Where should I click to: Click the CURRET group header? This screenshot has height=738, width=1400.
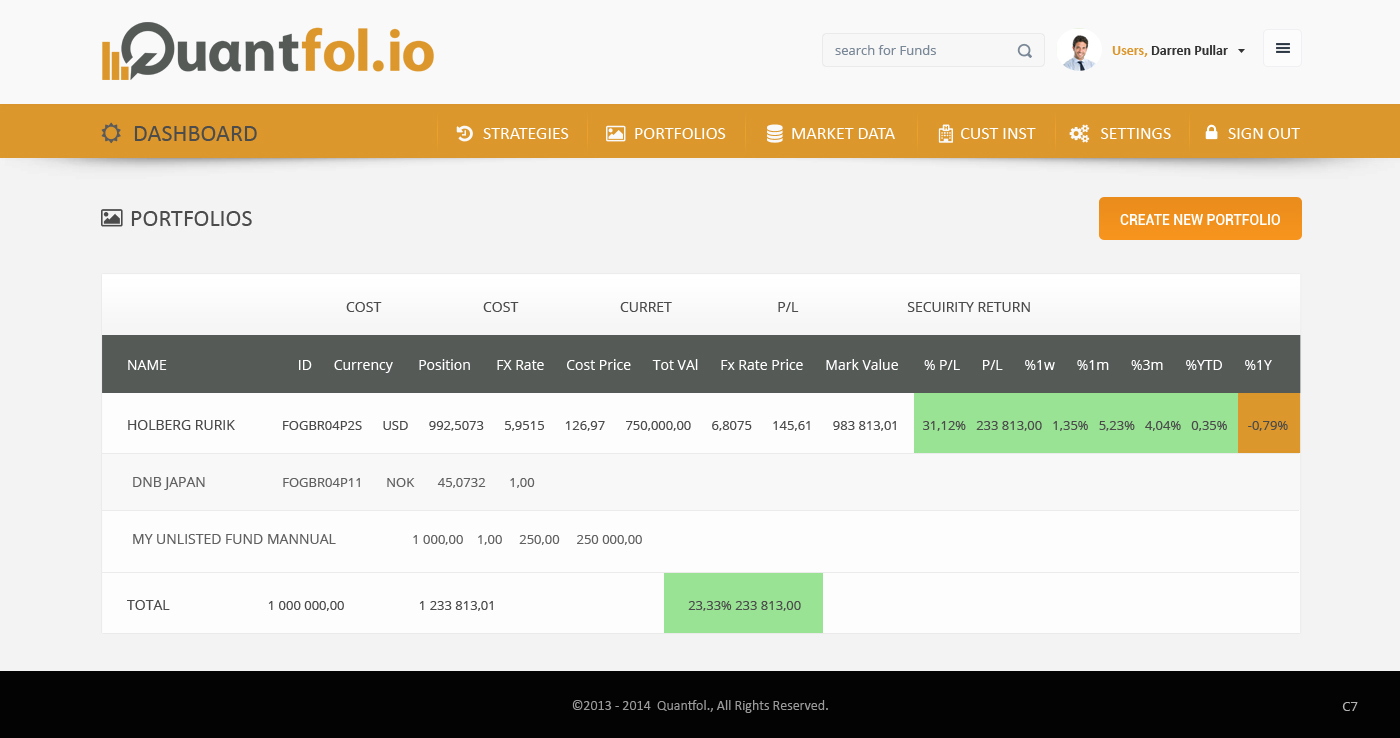(x=646, y=307)
